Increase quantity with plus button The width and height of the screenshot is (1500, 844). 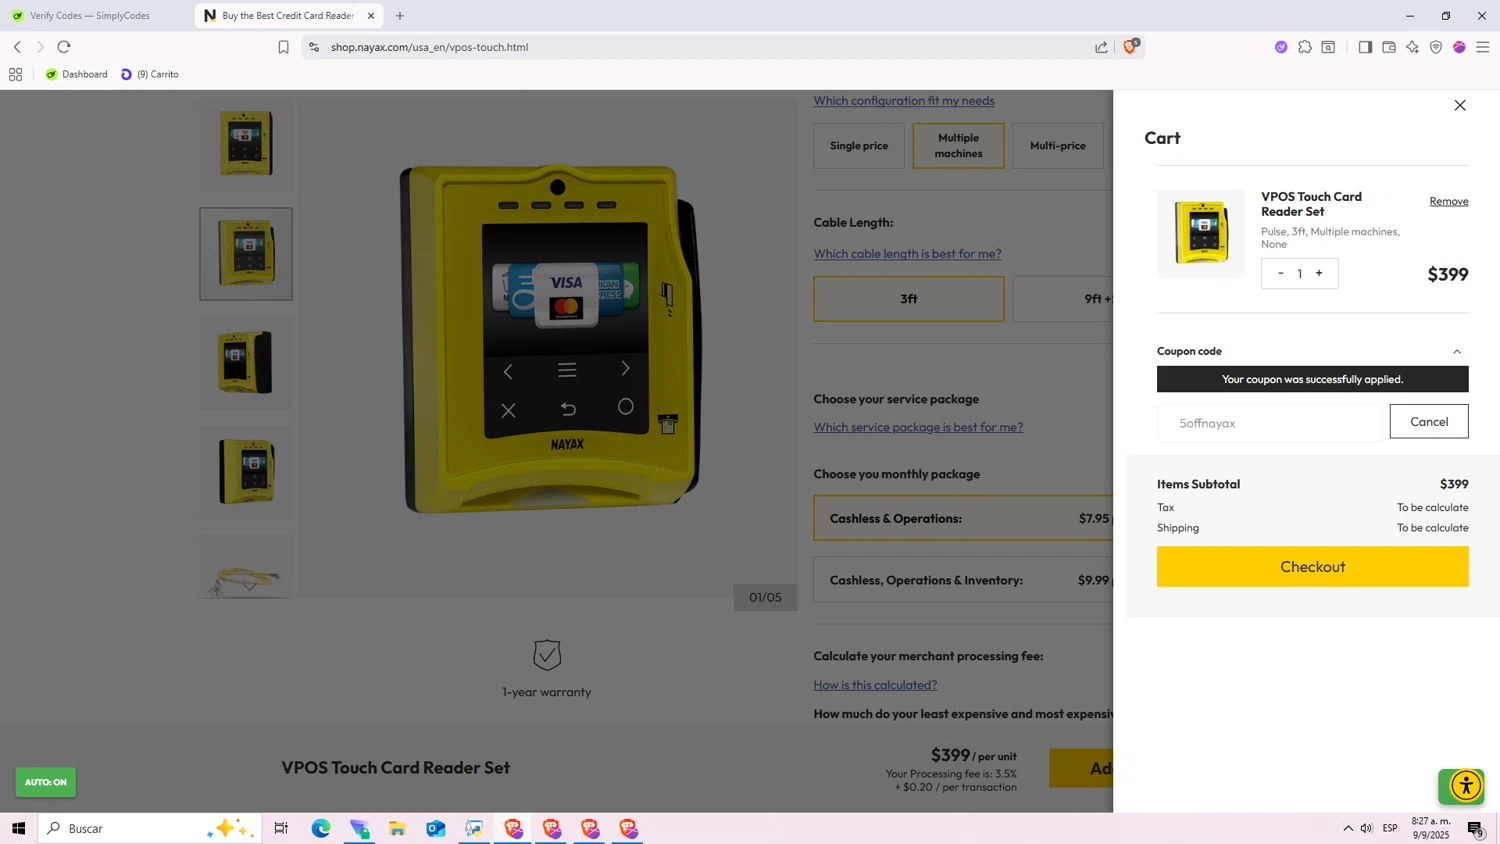pyautogui.click(x=1319, y=273)
